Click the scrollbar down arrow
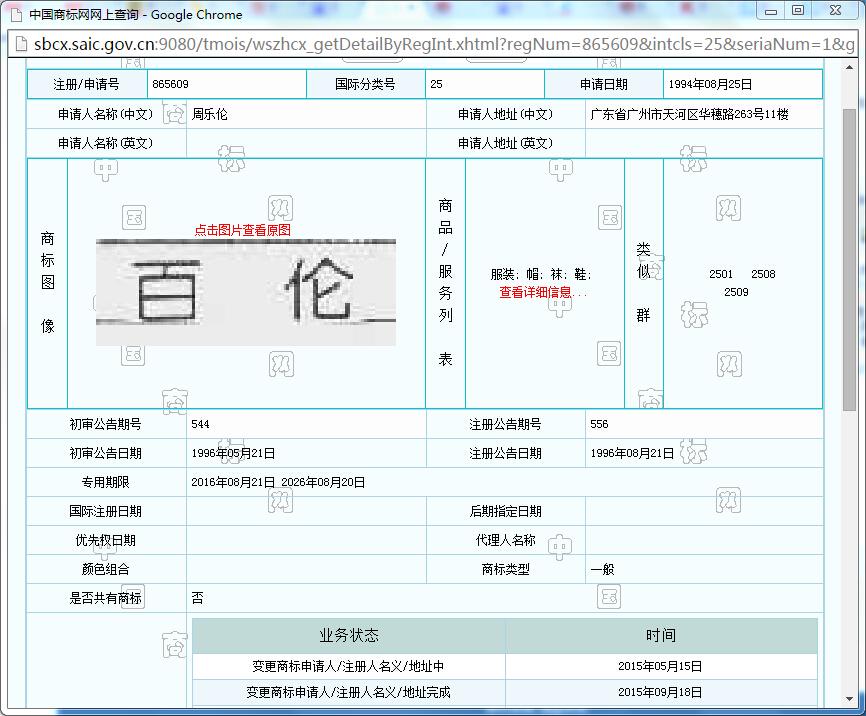The image size is (866, 716). (x=849, y=699)
